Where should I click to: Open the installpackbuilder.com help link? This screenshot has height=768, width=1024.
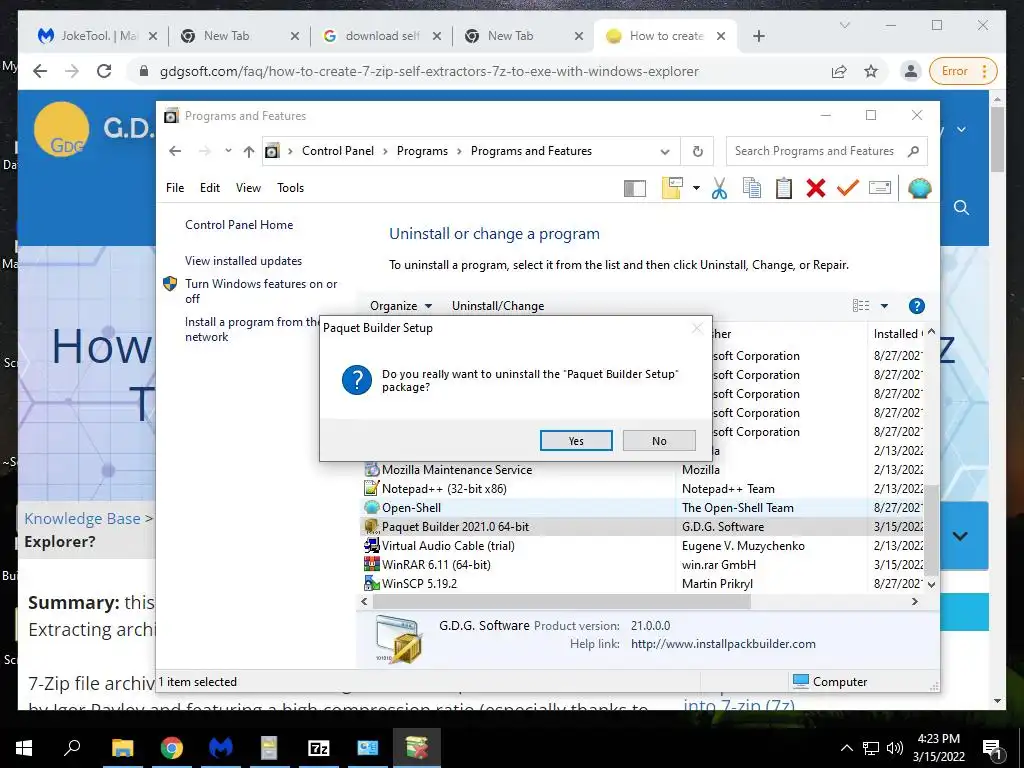point(723,644)
